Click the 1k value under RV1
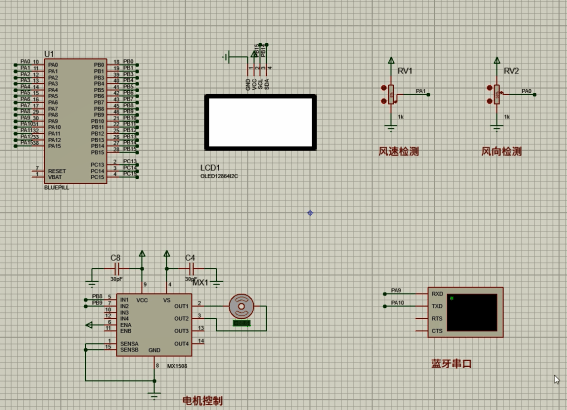The image size is (567, 410). point(401,117)
